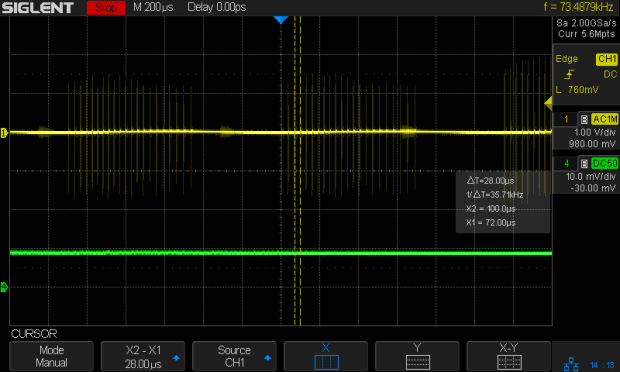620x372 pixels.
Task: Click the red Stop status indicator
Action: (x=106, y=8)
